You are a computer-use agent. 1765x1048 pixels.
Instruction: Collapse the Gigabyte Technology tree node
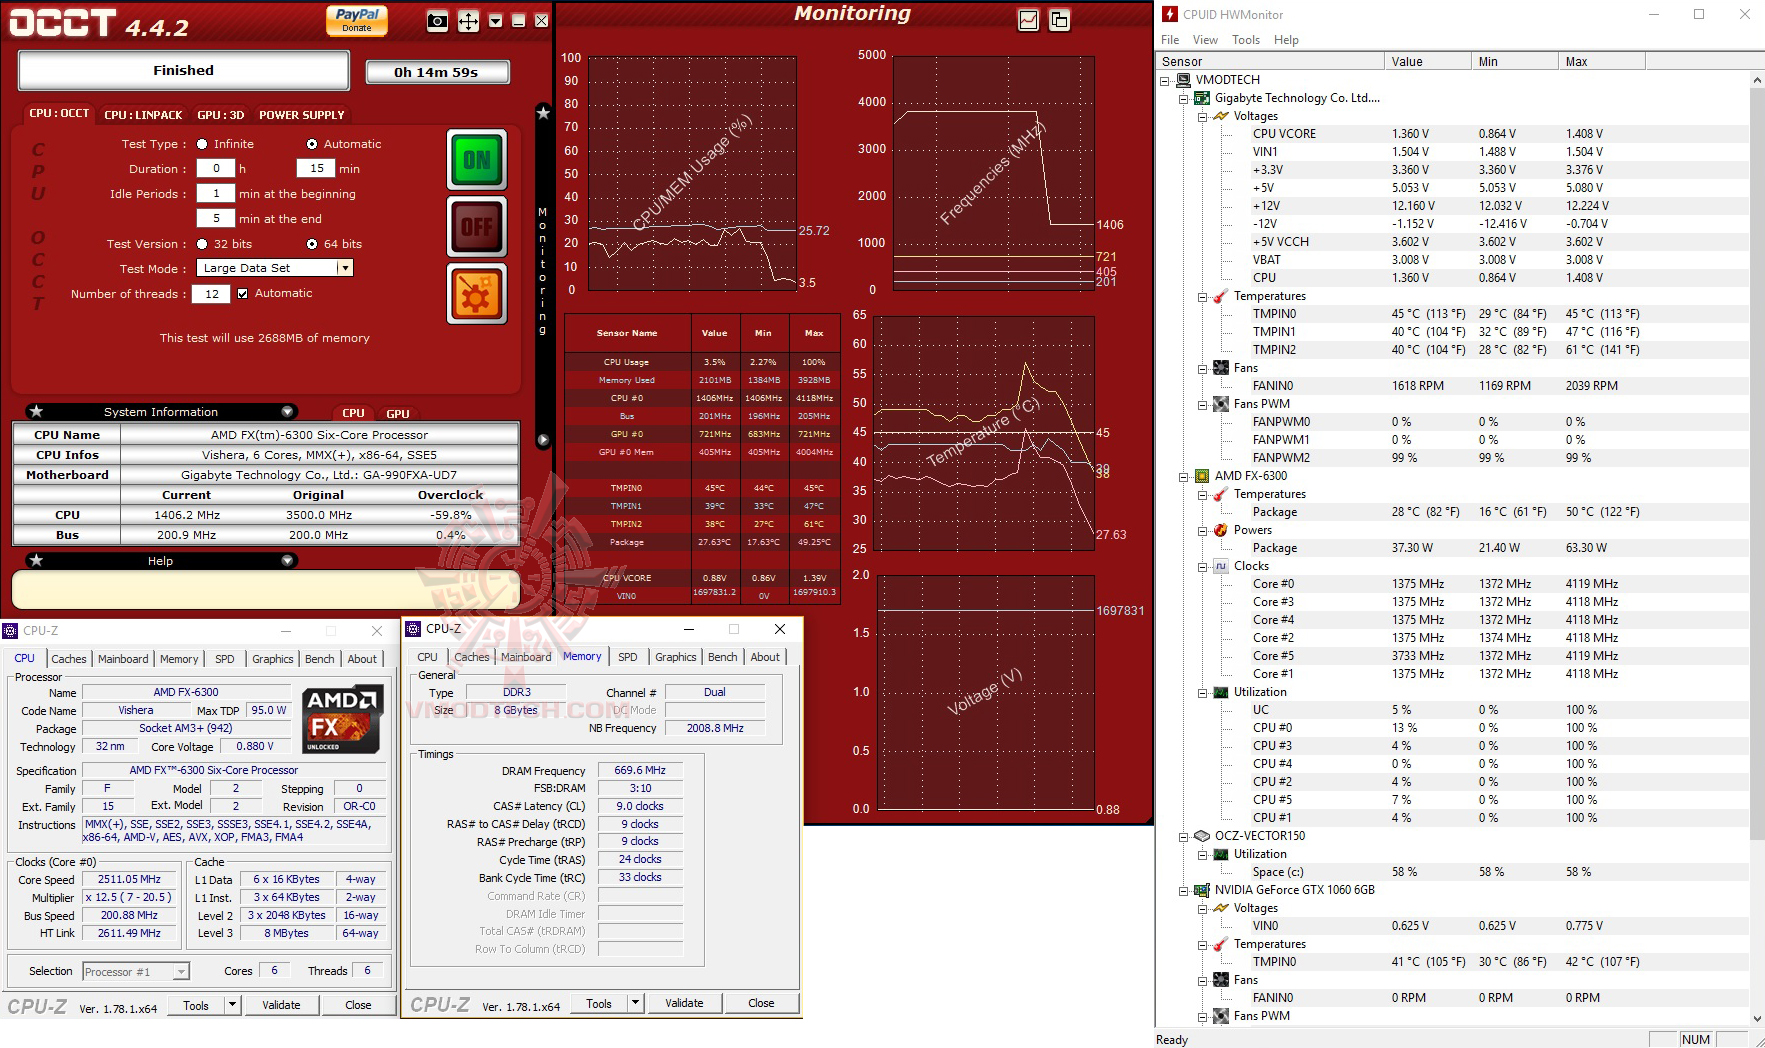coord(1184,99)
